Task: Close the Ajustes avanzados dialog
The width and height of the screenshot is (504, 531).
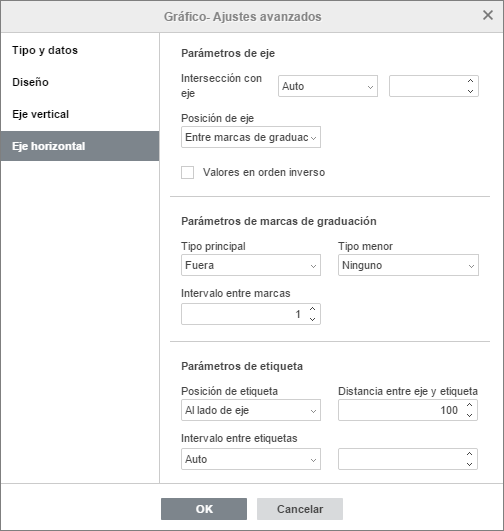Action: 488,15
